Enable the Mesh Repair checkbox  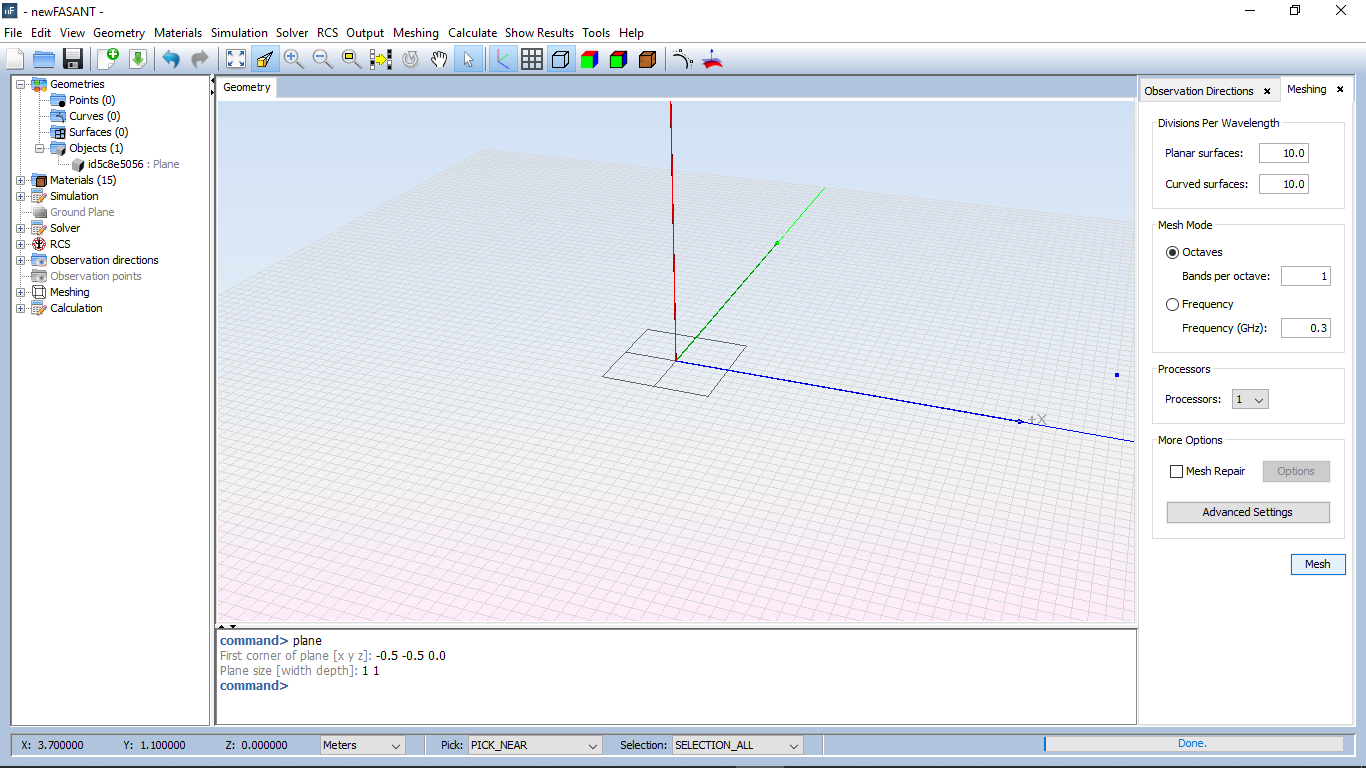click(x=1176, y=471)
